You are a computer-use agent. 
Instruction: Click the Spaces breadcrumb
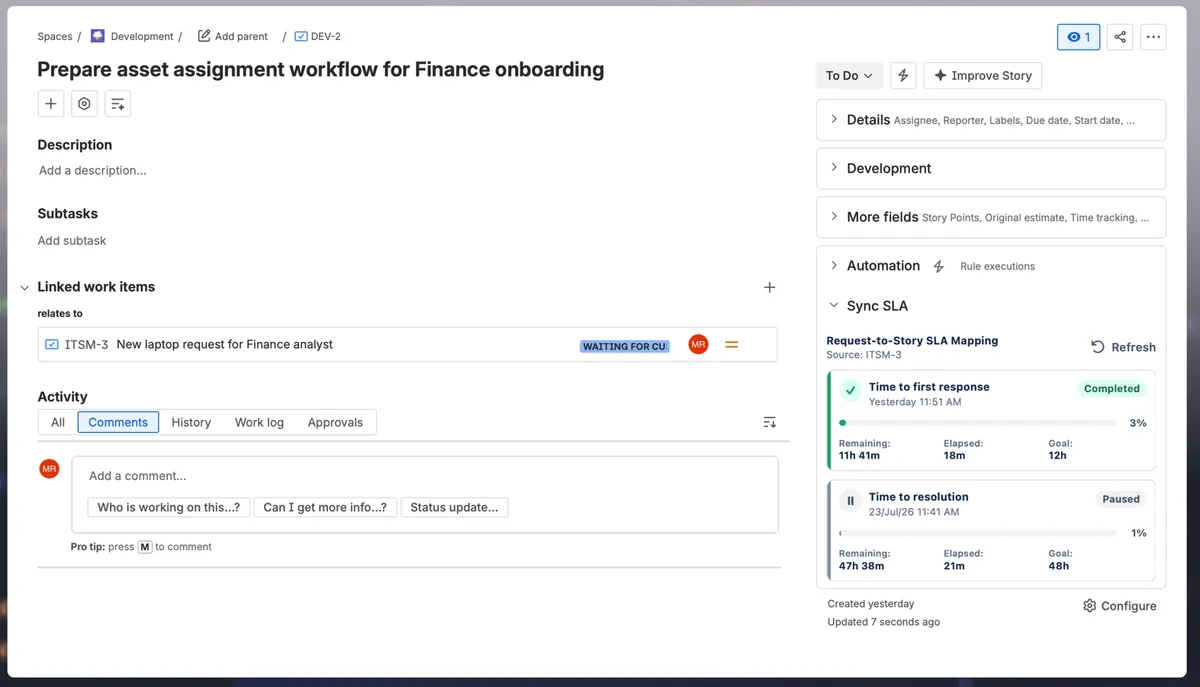pos(55,36)
